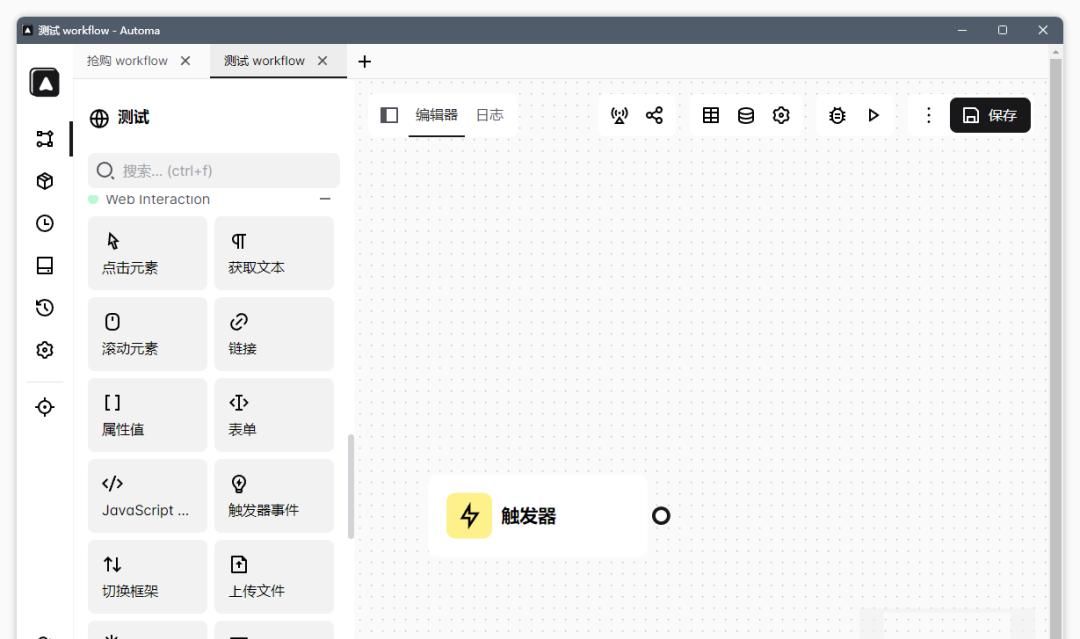This screenshot has width=1080, height=639.
Task: Select the 获取文本 block
Action: (x=273, y=253)
